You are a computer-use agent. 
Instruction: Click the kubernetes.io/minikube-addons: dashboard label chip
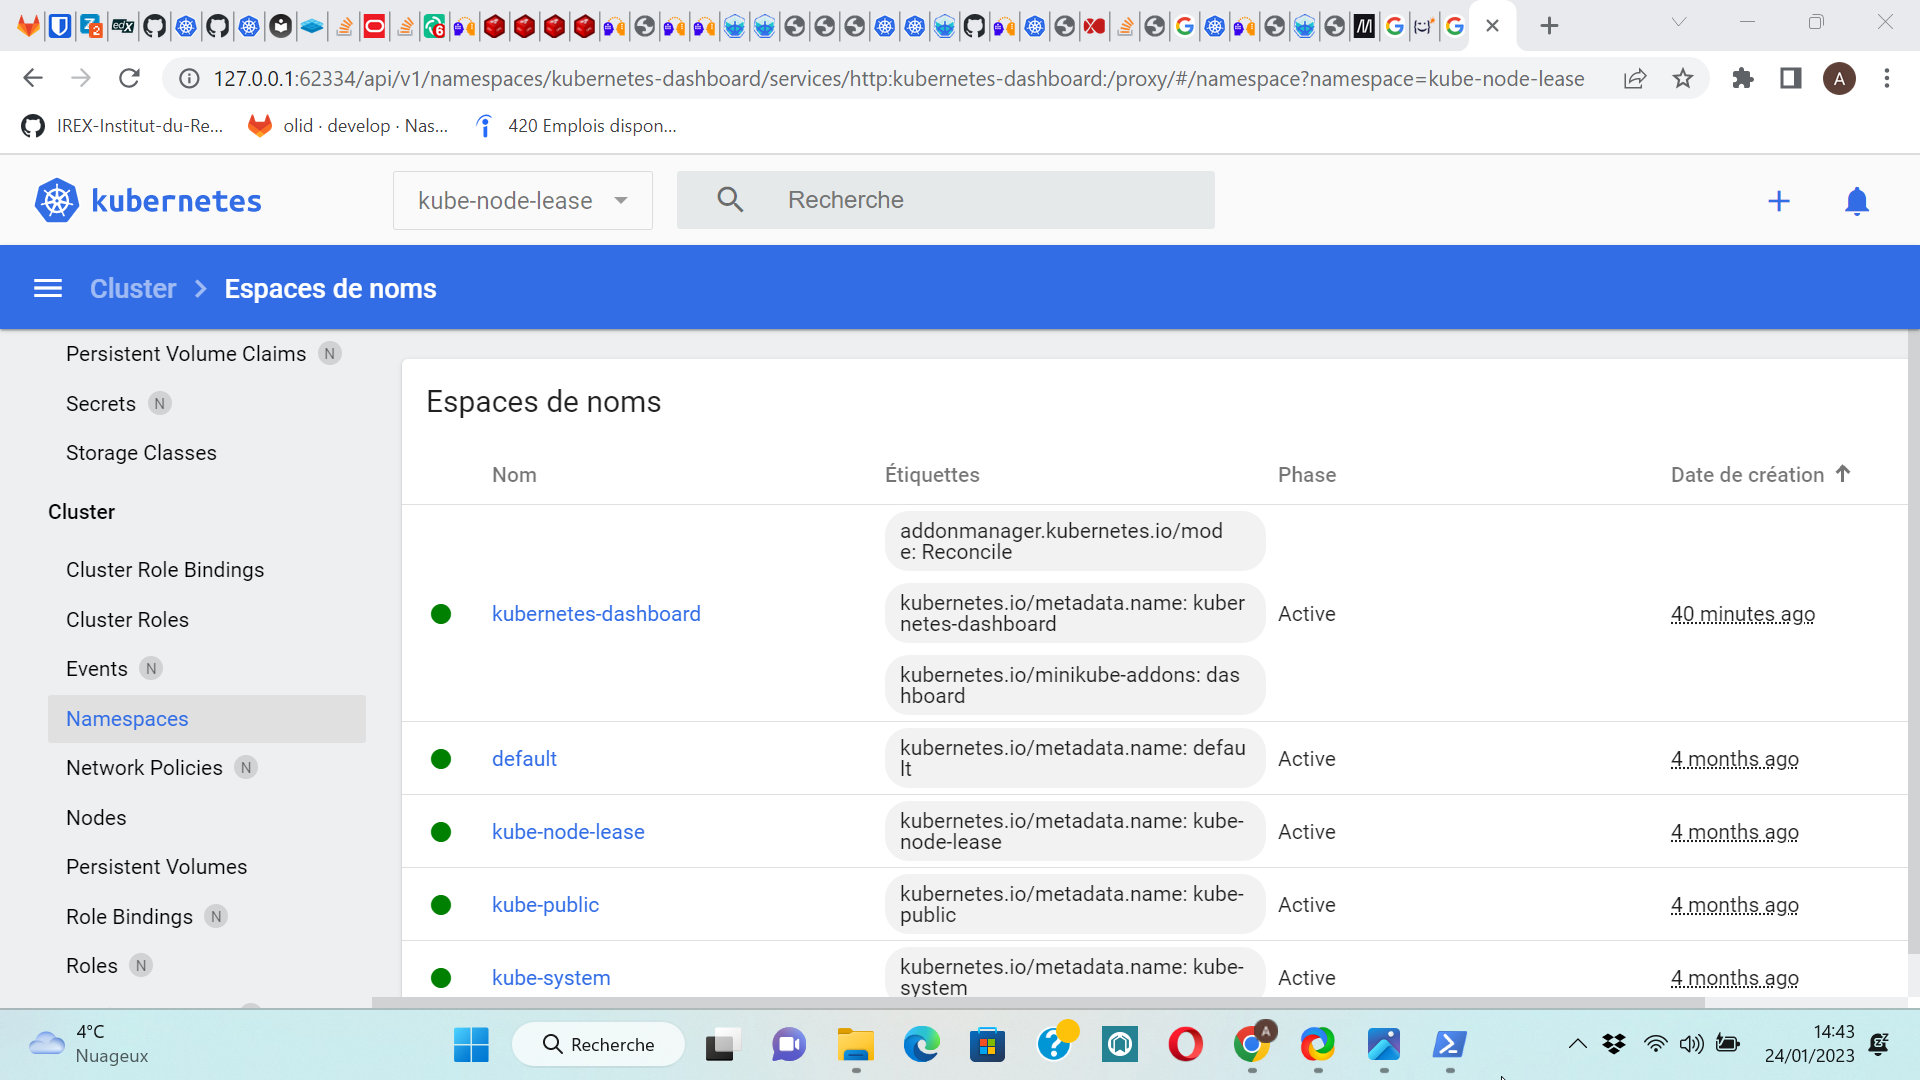tap(1075, 685)
